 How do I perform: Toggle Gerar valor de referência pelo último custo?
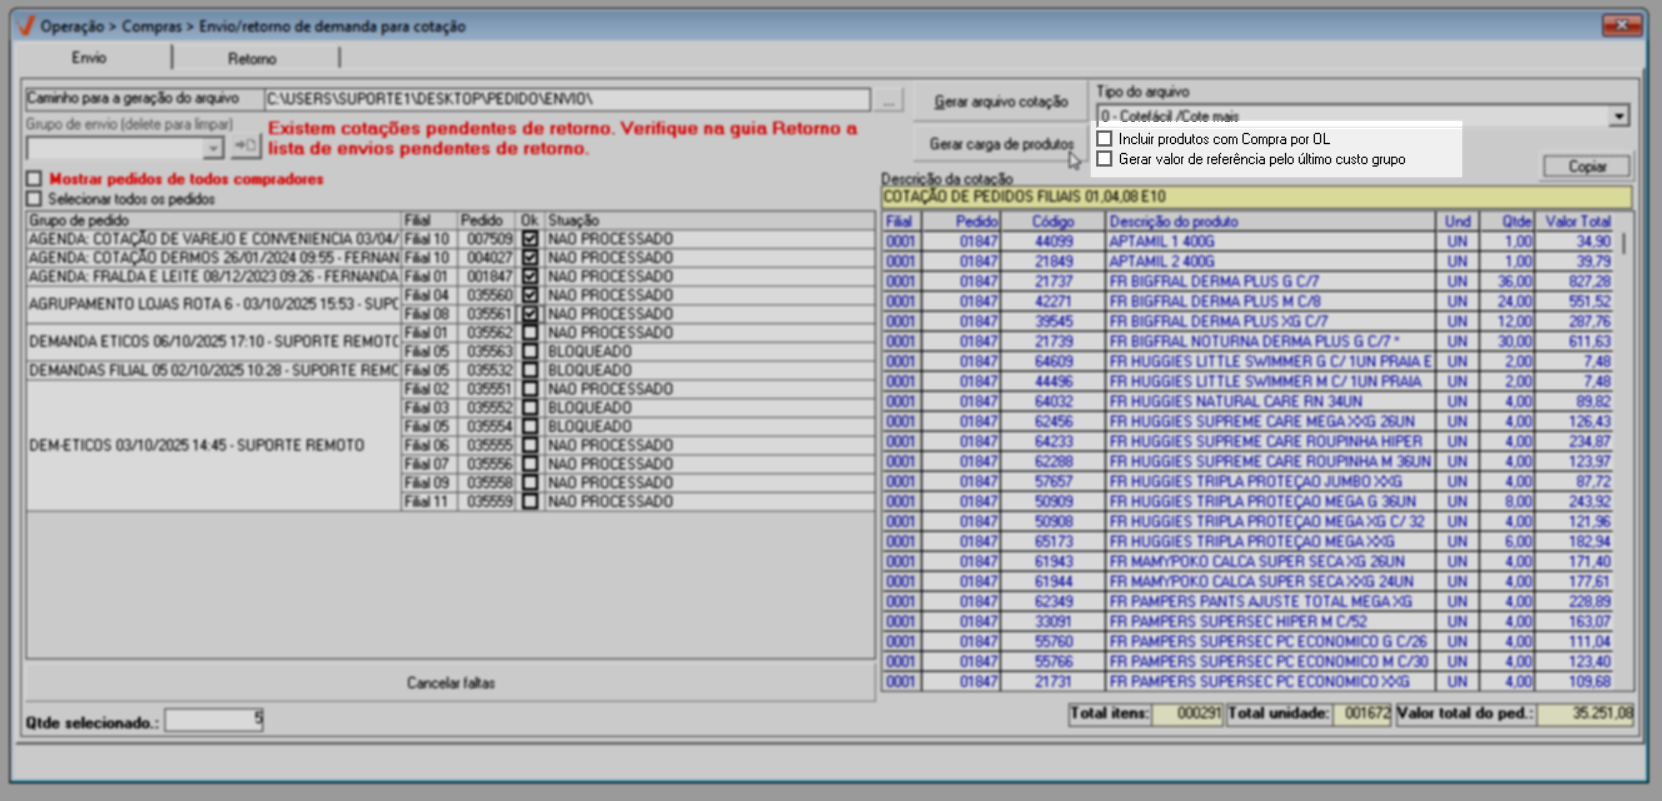pyautogui.click(x=1105, y=159)
